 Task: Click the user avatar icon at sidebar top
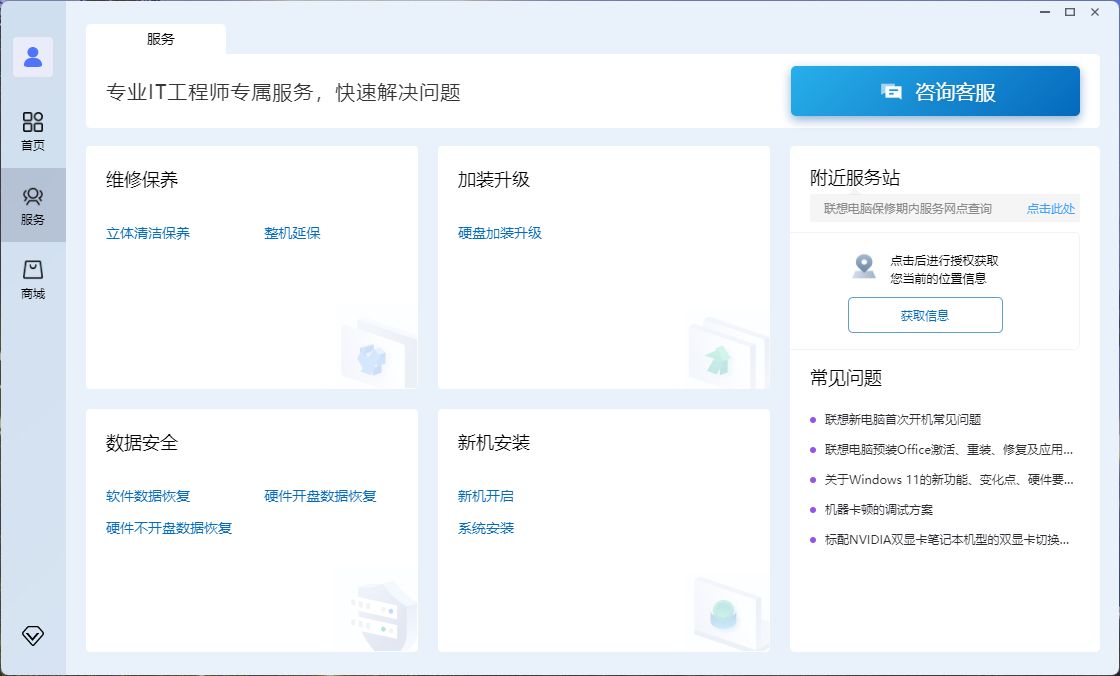33,57
